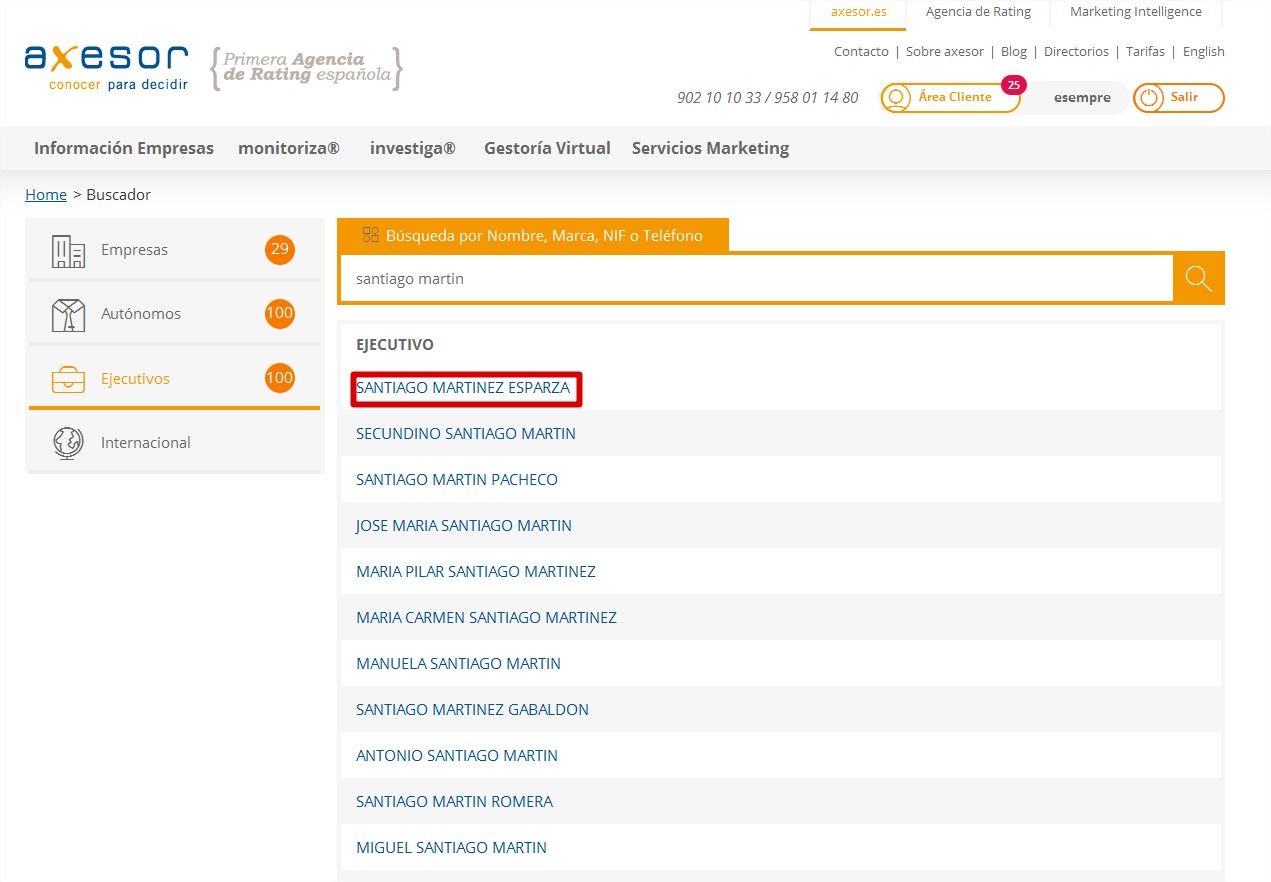
Task: Click the Empresas count badge 29
Action: point(280,250)
